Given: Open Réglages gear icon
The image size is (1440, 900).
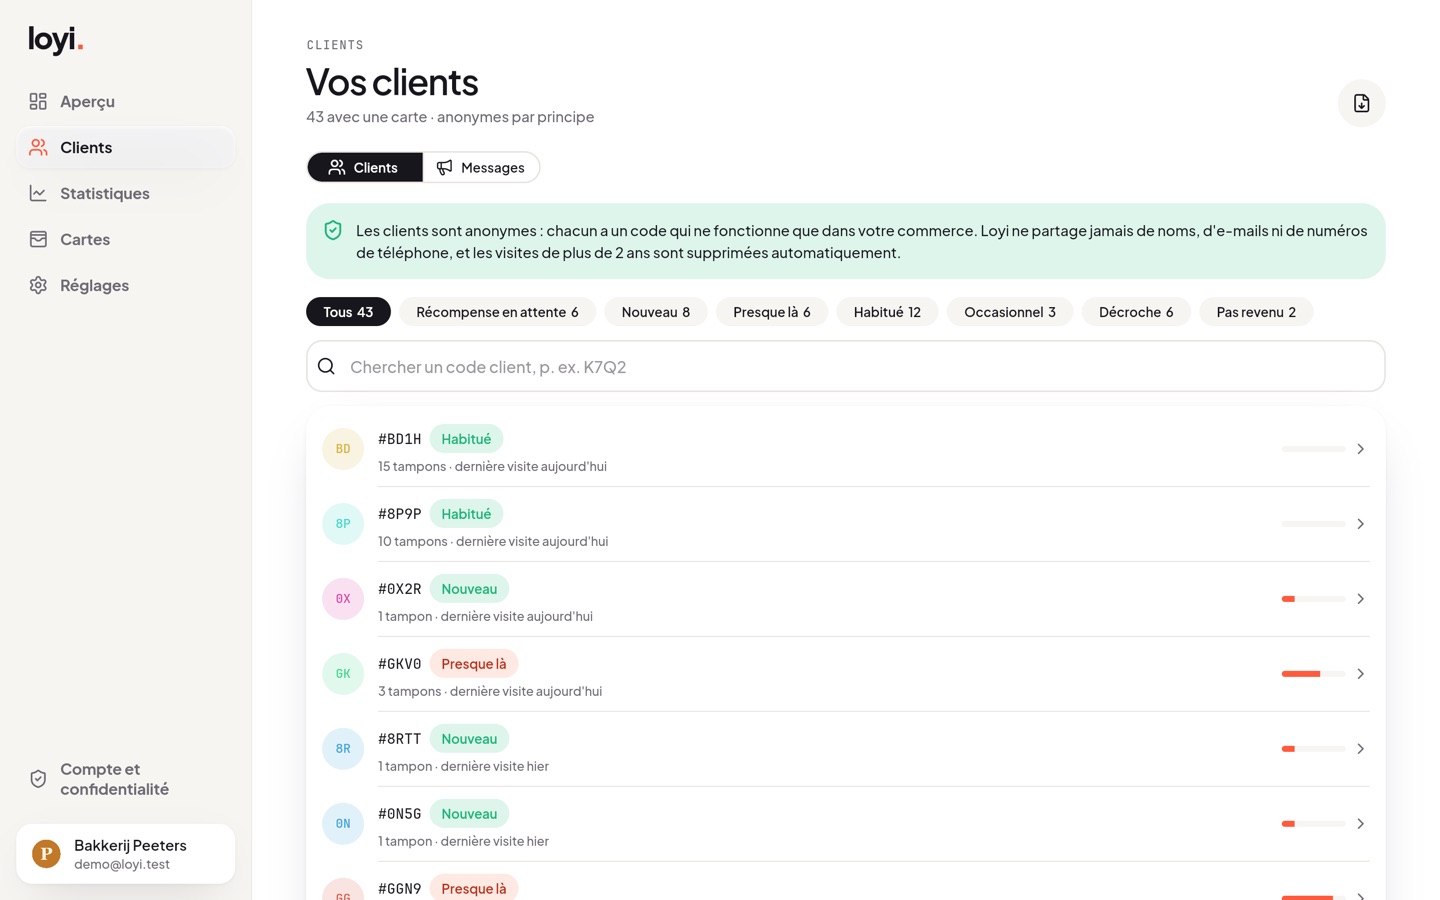Looking at the screenshot, I should pyautogui.click(x=38, y=285).
